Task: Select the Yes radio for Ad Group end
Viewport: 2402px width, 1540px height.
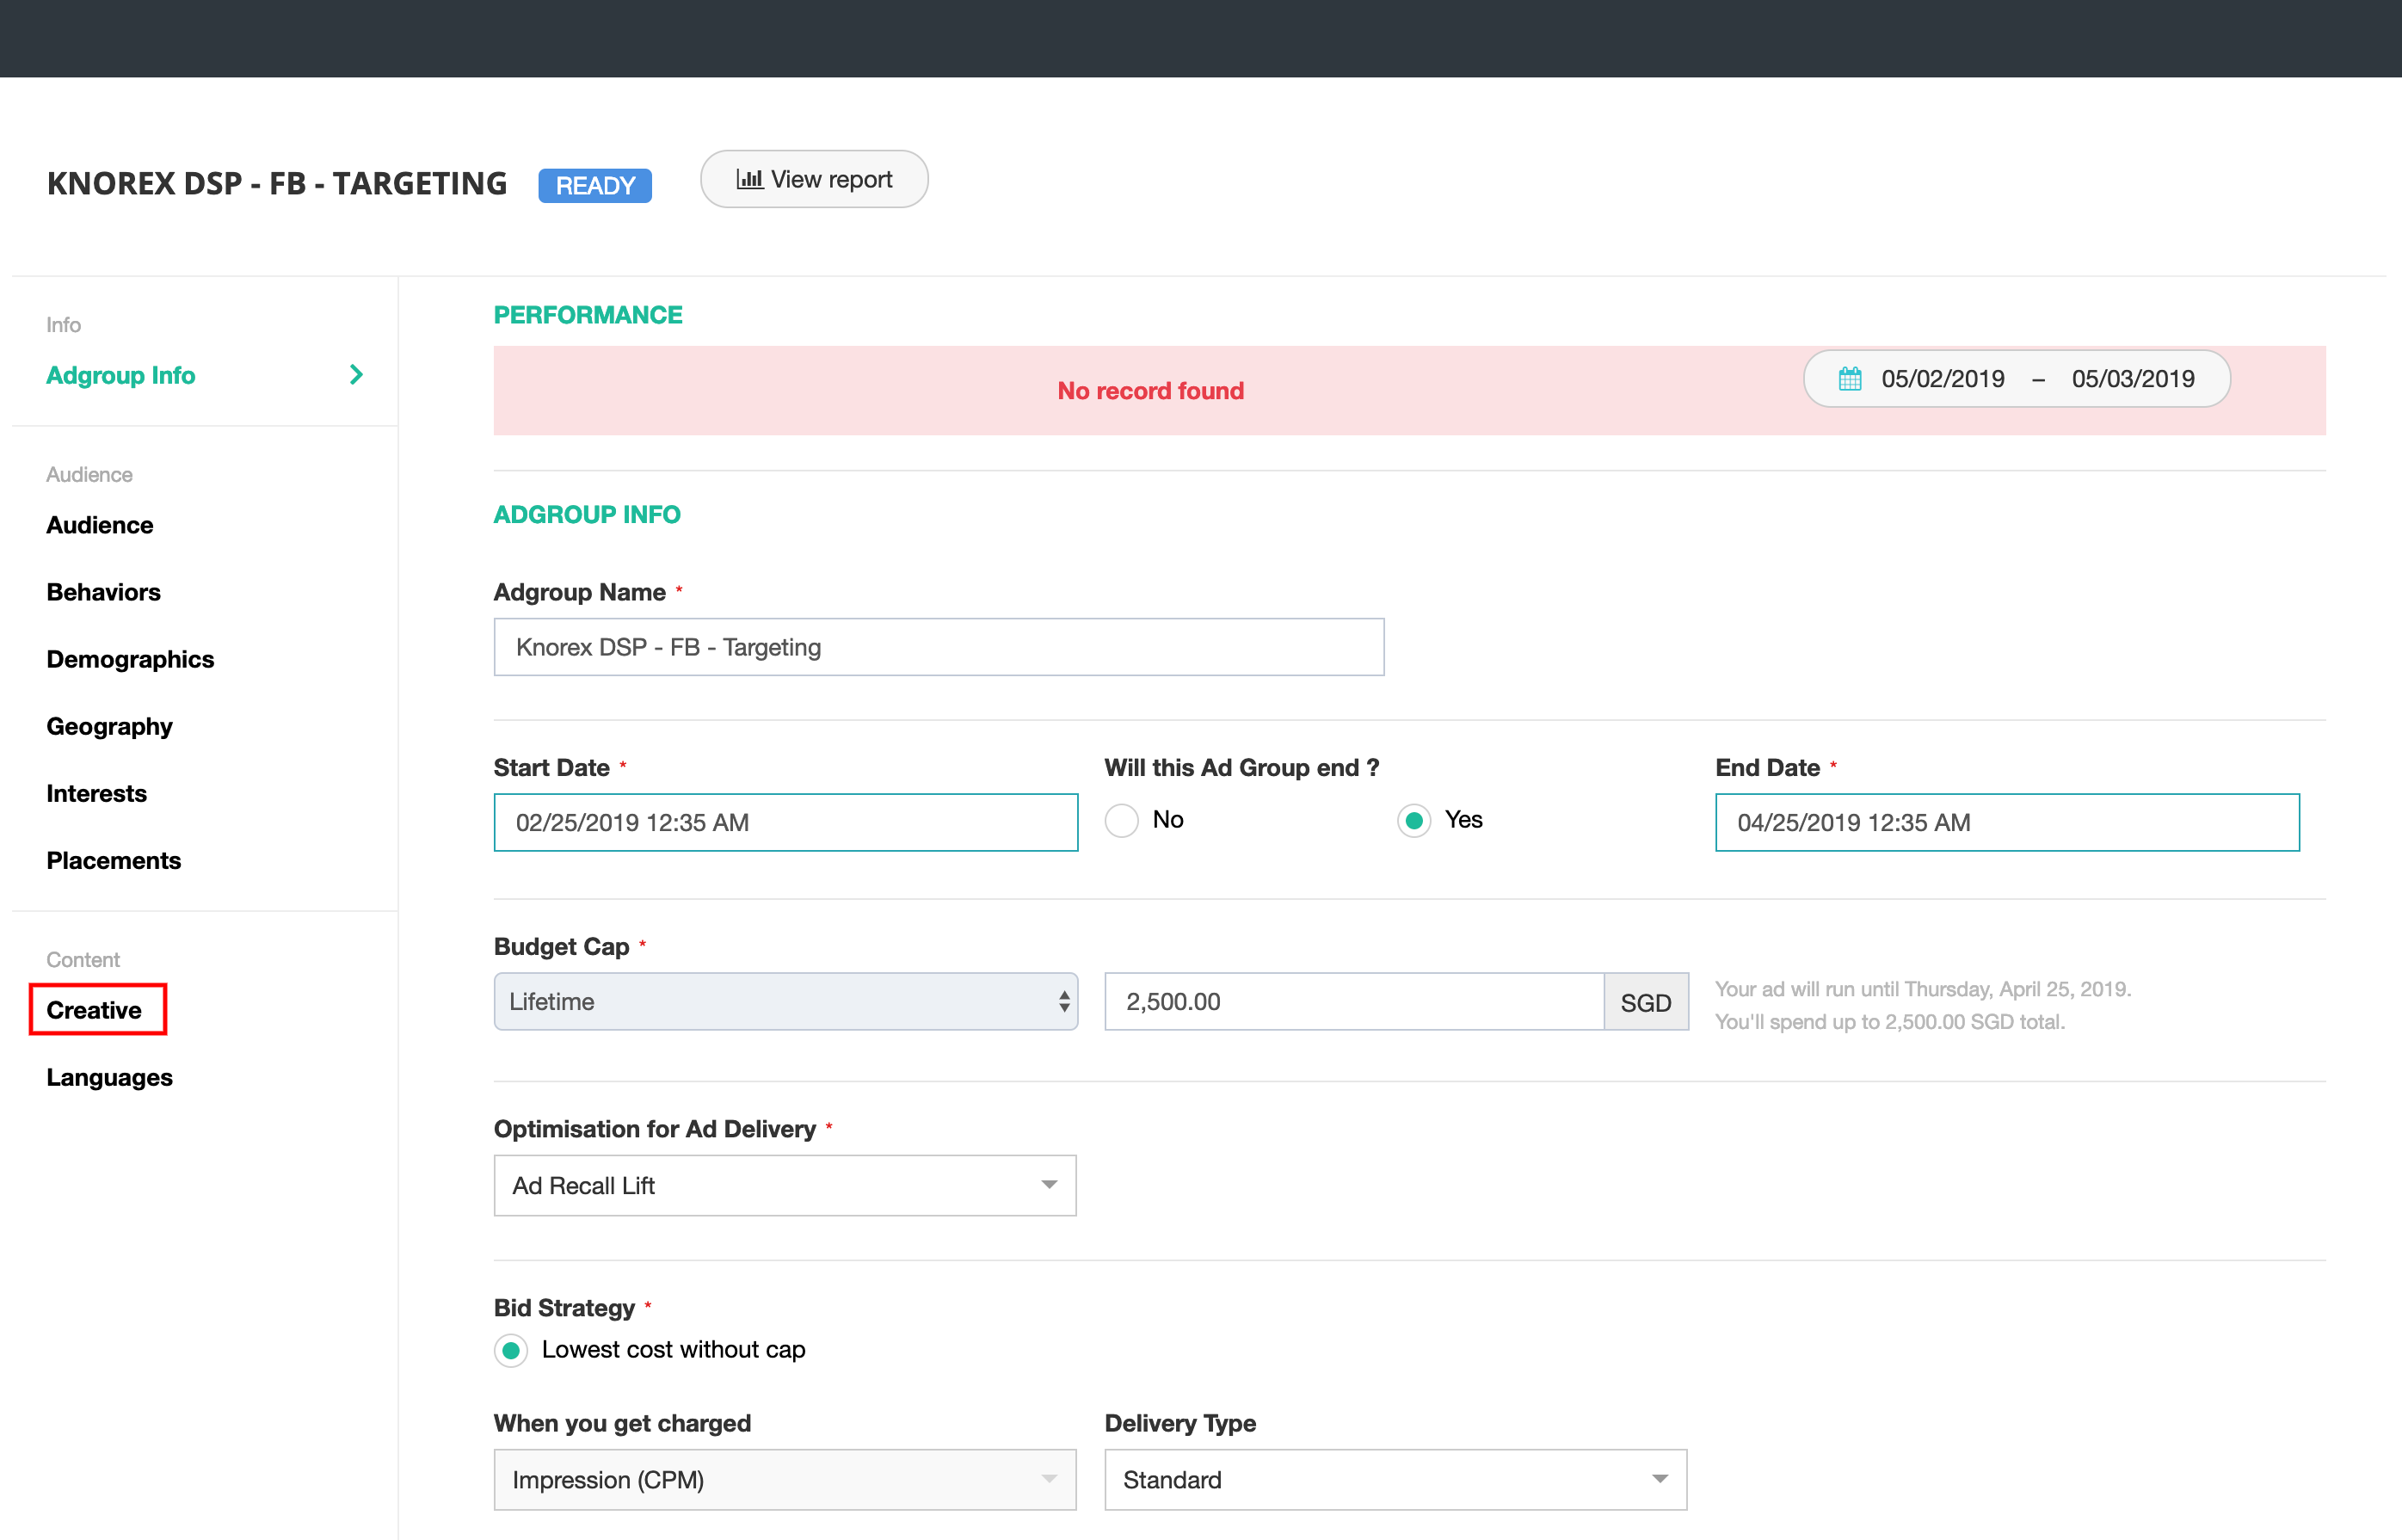Action: 1413,821
